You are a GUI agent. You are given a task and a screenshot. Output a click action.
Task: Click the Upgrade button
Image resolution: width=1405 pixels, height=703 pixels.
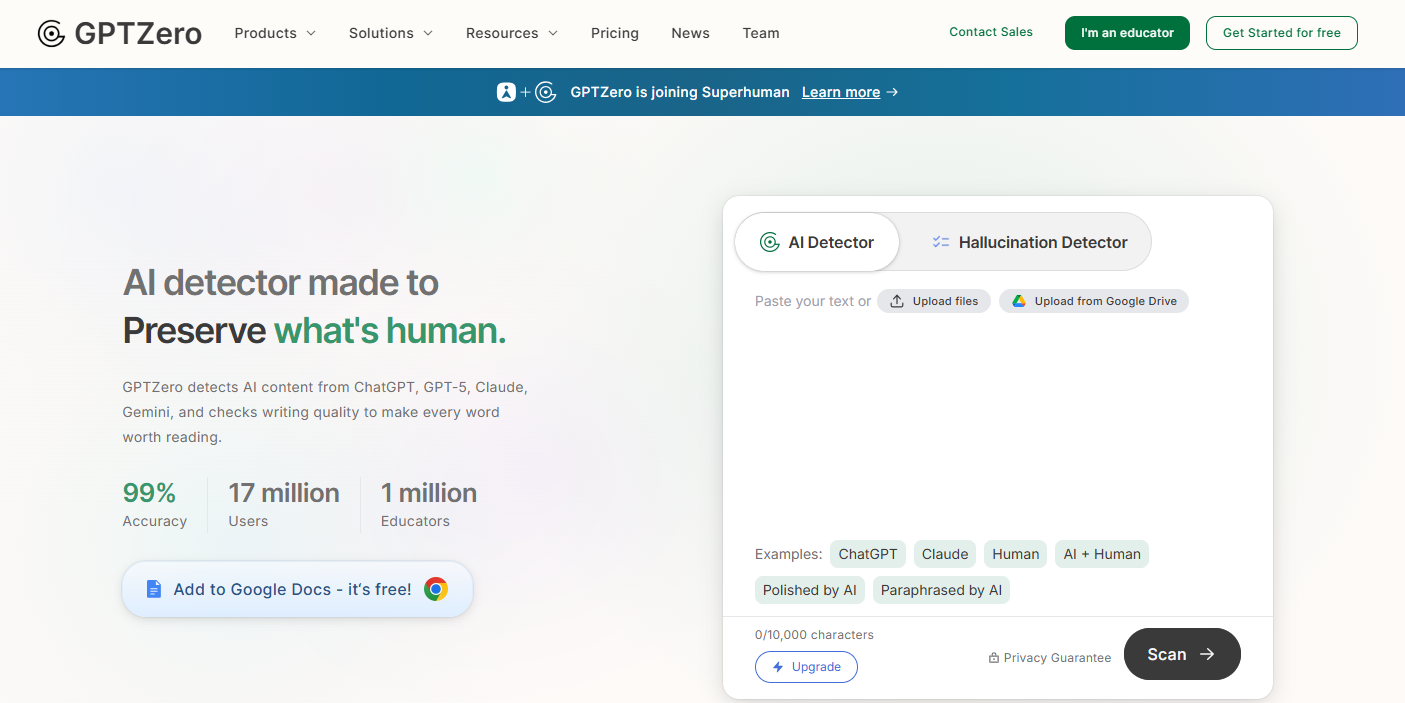[x=806, y=667]
